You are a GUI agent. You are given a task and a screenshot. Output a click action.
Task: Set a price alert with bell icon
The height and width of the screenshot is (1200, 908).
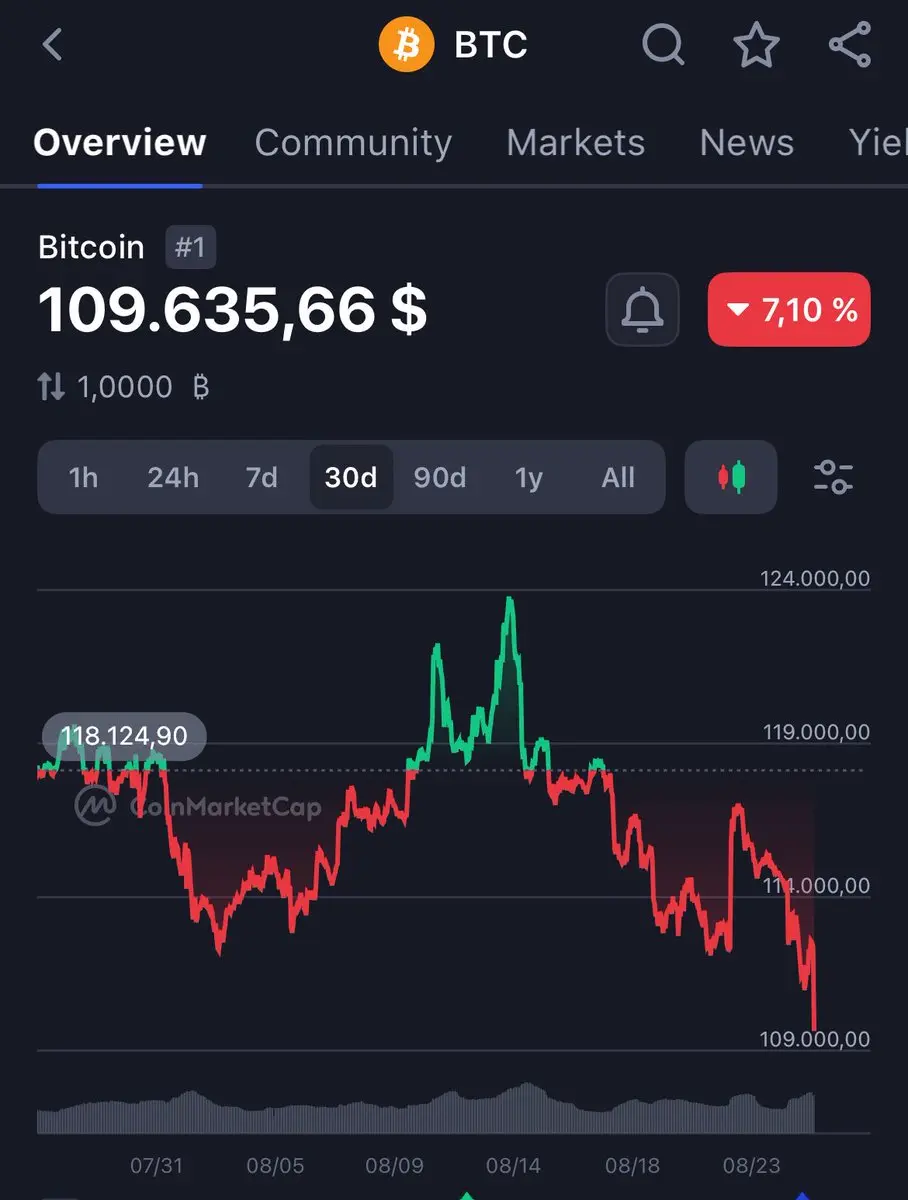(x=642, y=310)
